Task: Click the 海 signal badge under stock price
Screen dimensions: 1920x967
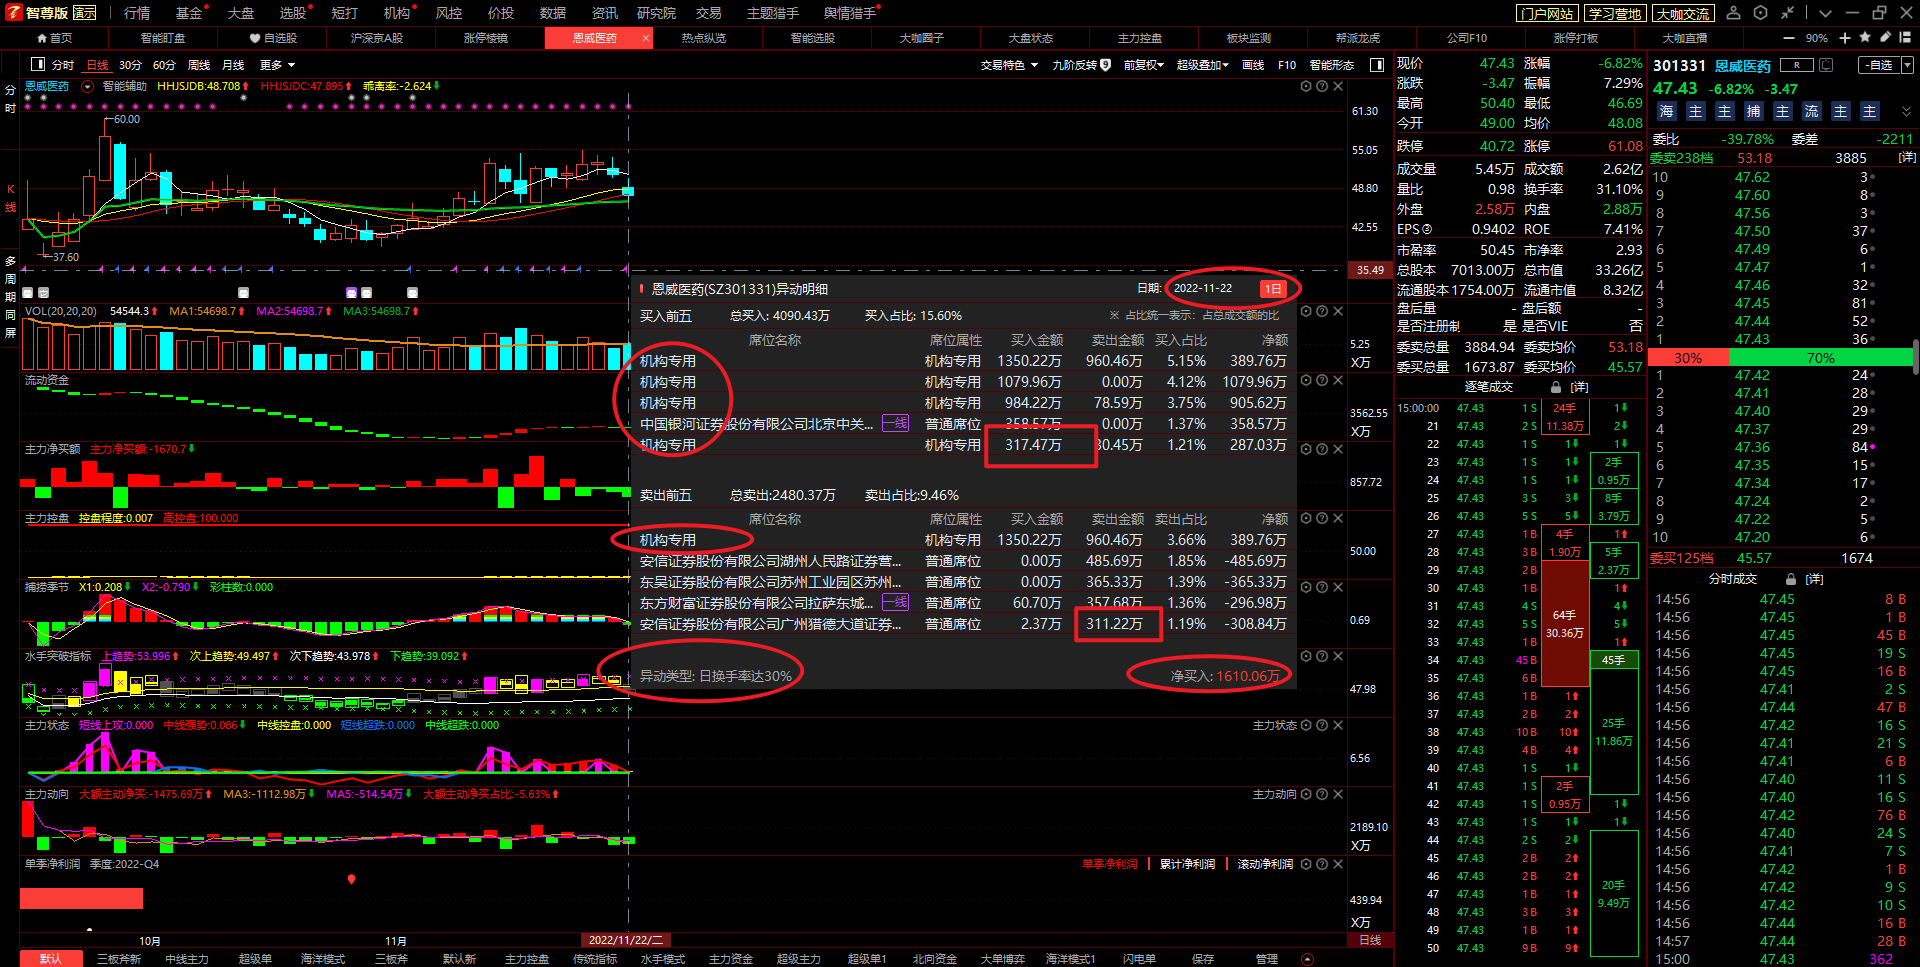Action: click(1666, 112)
